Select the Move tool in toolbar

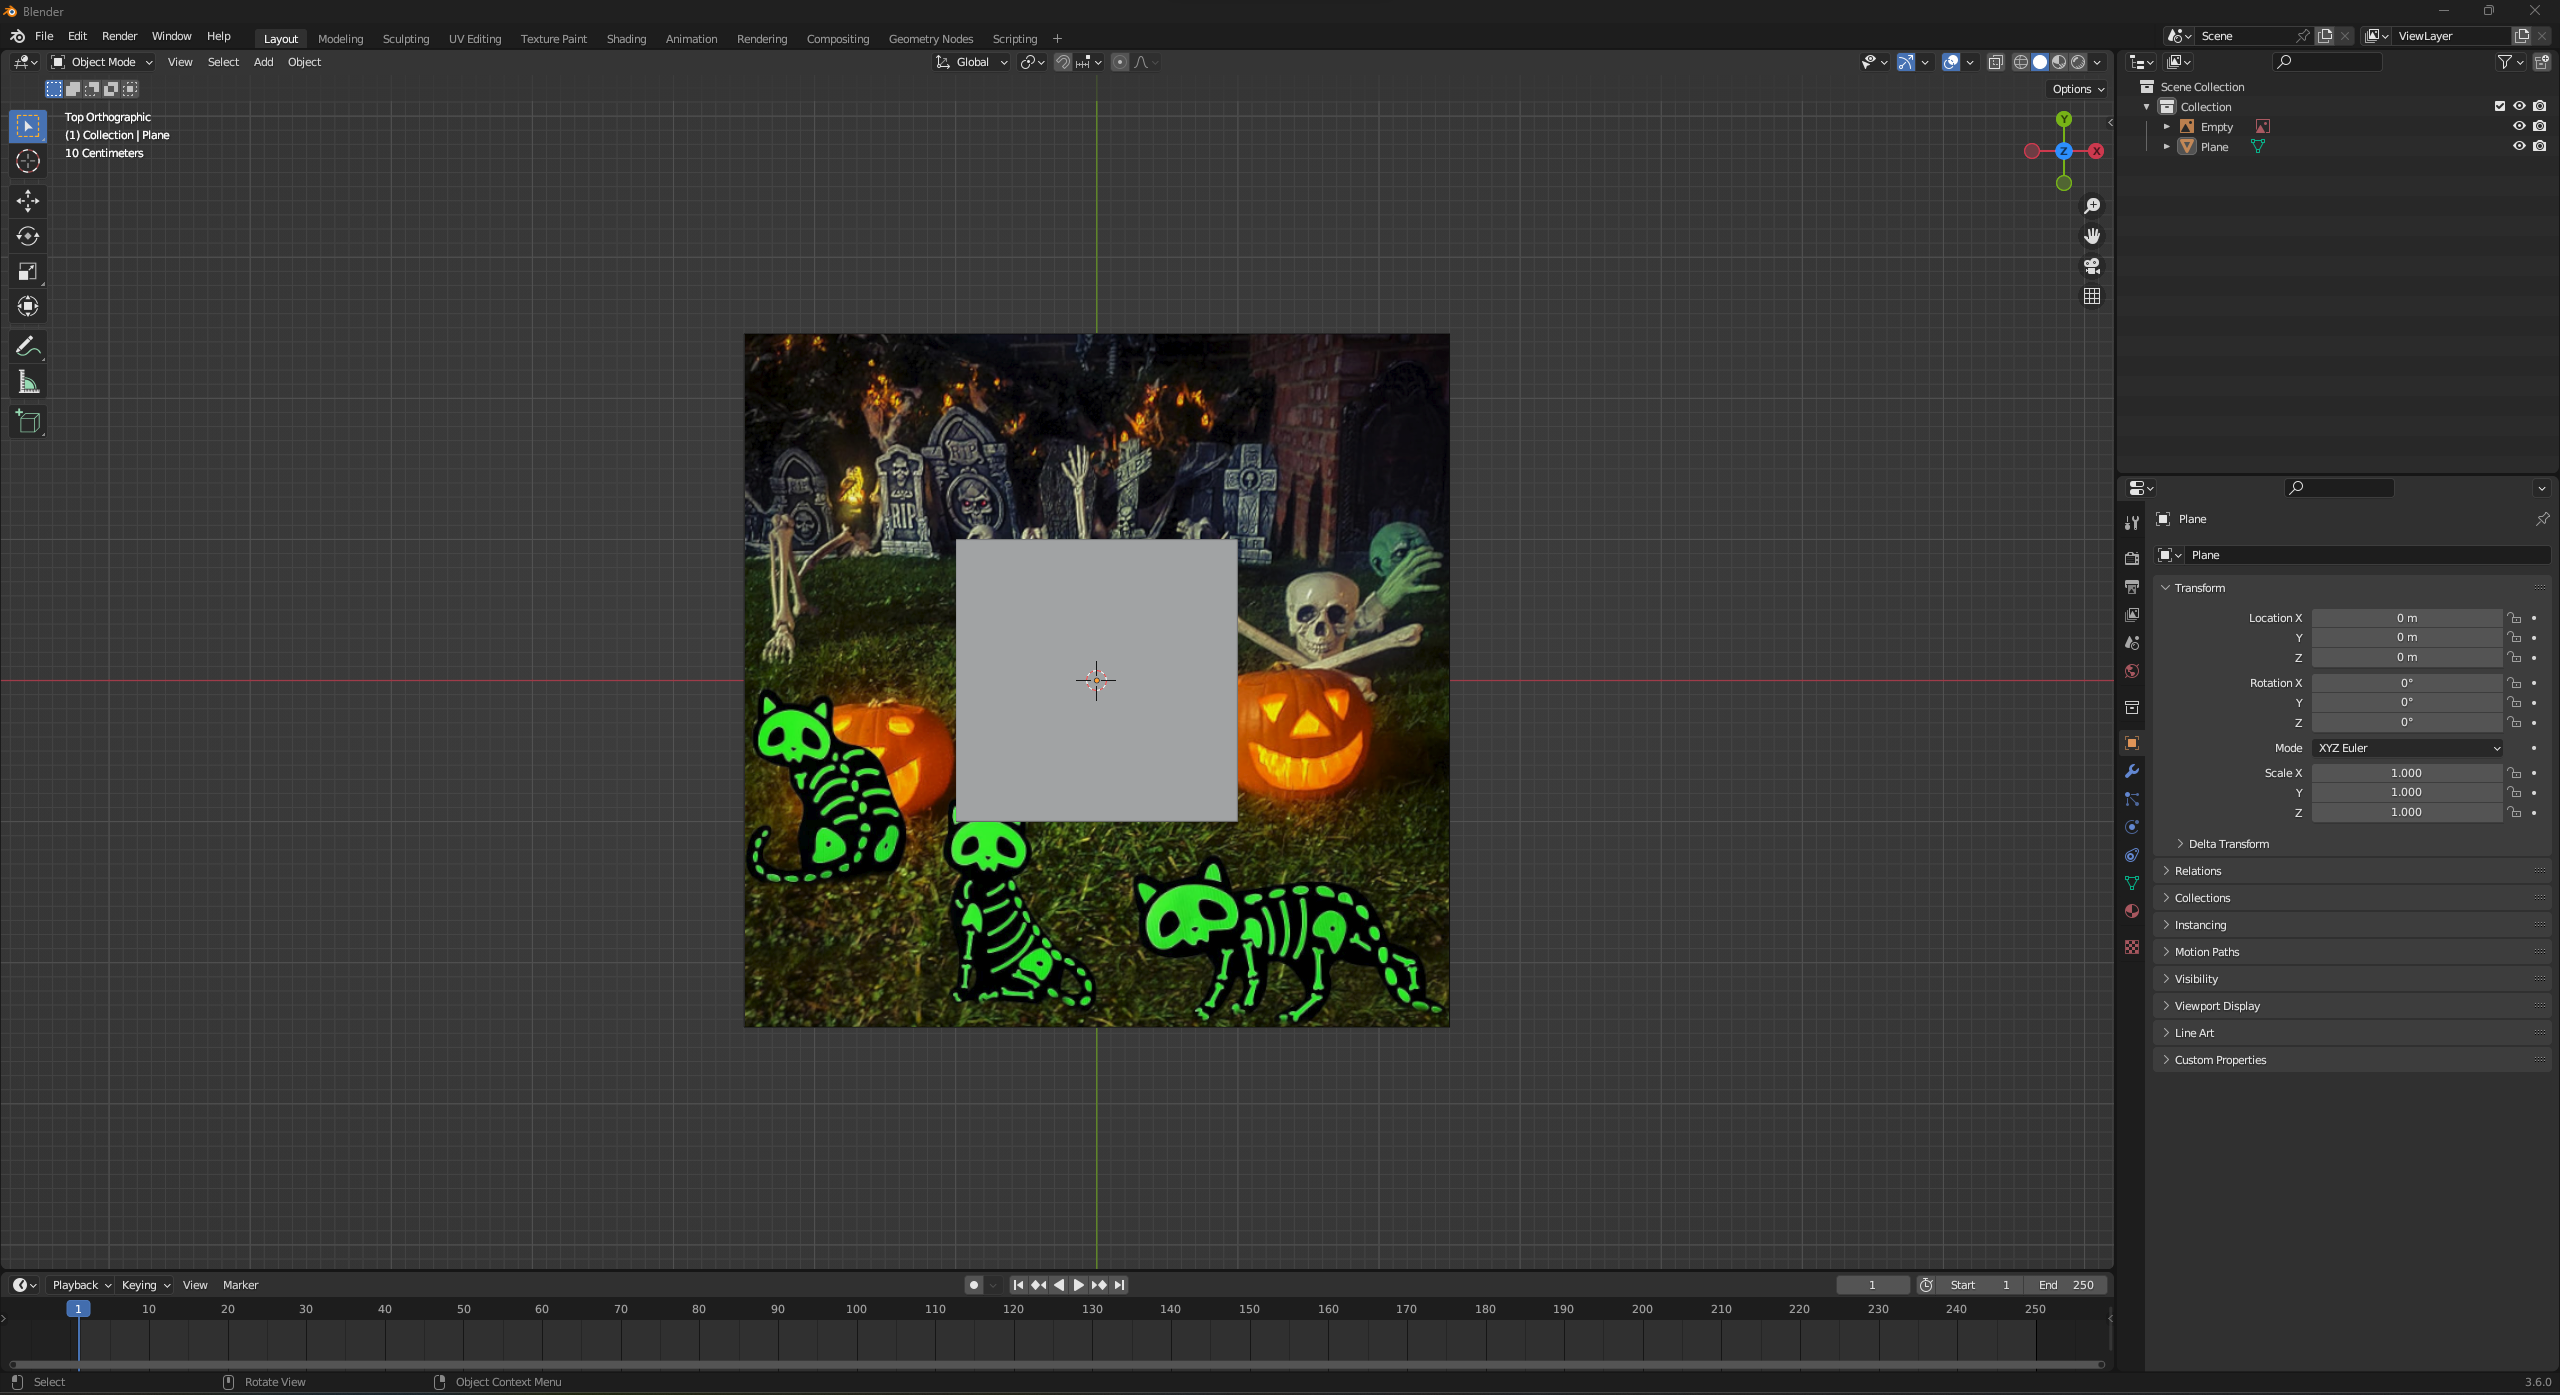(x=28, y=201)
